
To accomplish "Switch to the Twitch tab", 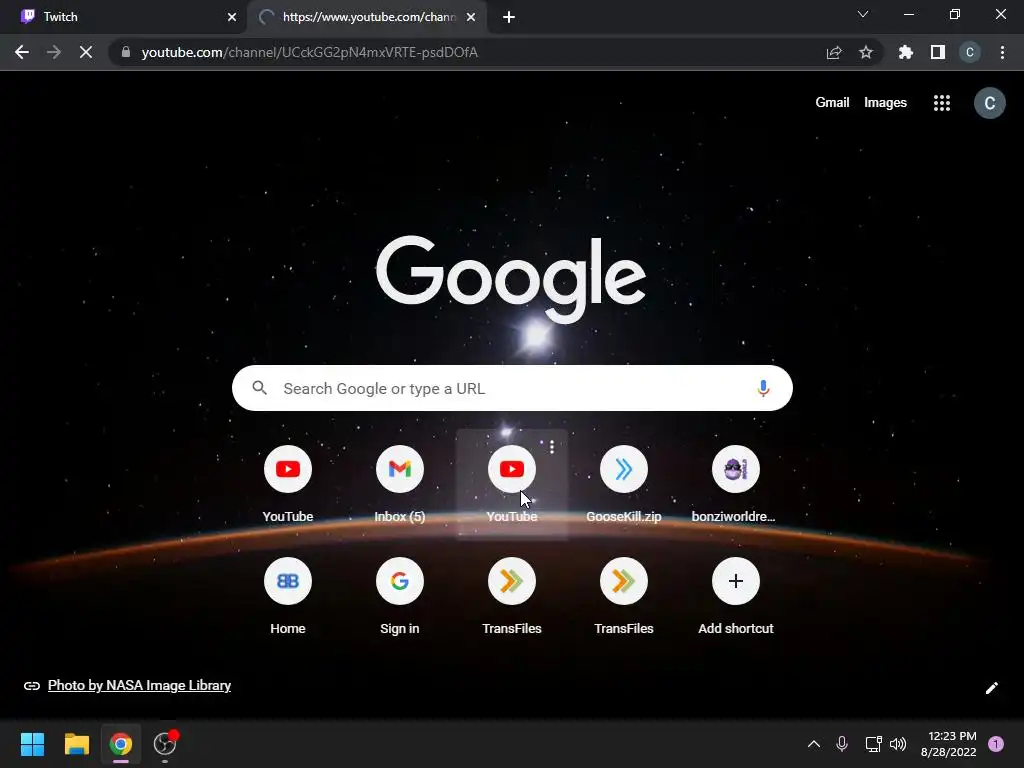I will click(x=123, y=17).
